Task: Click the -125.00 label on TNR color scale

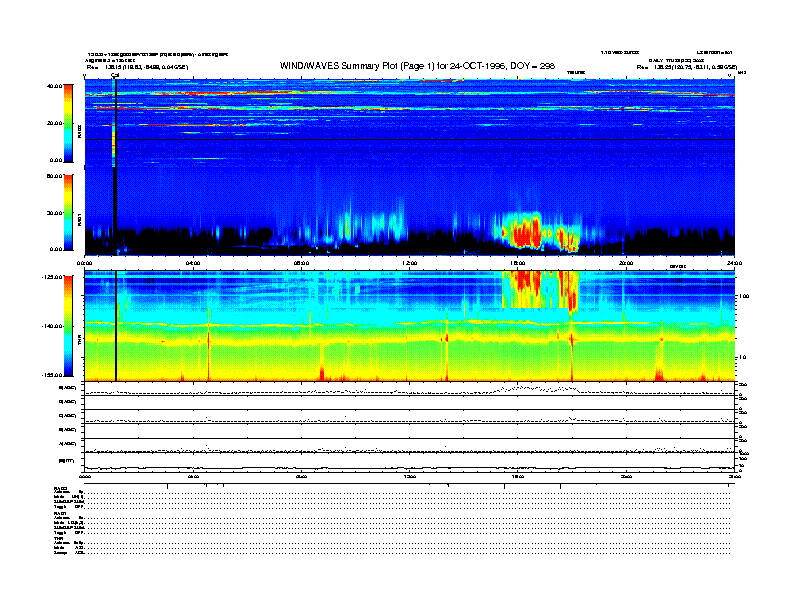Action: [x=52, y=277]
